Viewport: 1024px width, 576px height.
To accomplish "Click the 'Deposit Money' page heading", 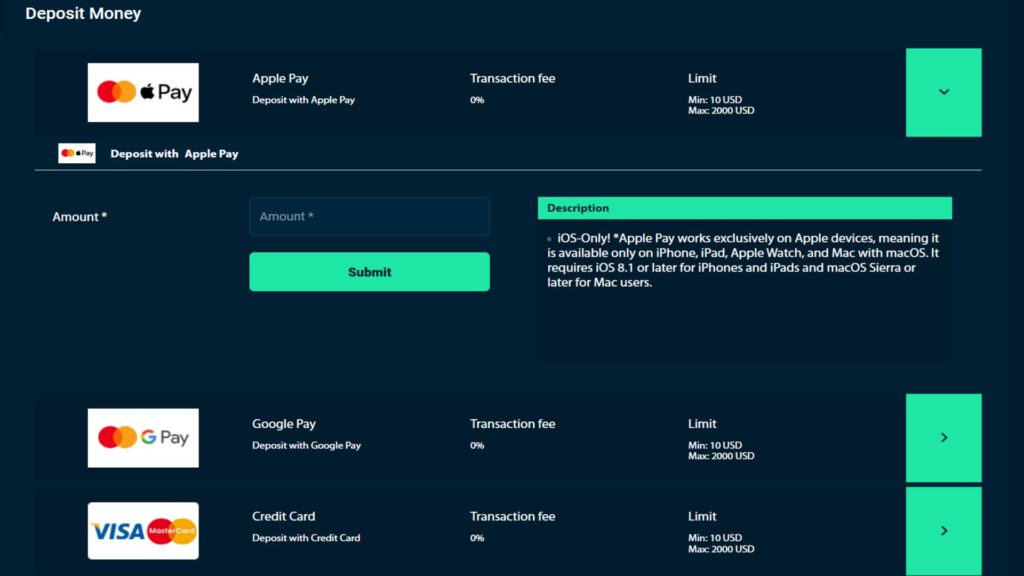I will coord(83,13).
